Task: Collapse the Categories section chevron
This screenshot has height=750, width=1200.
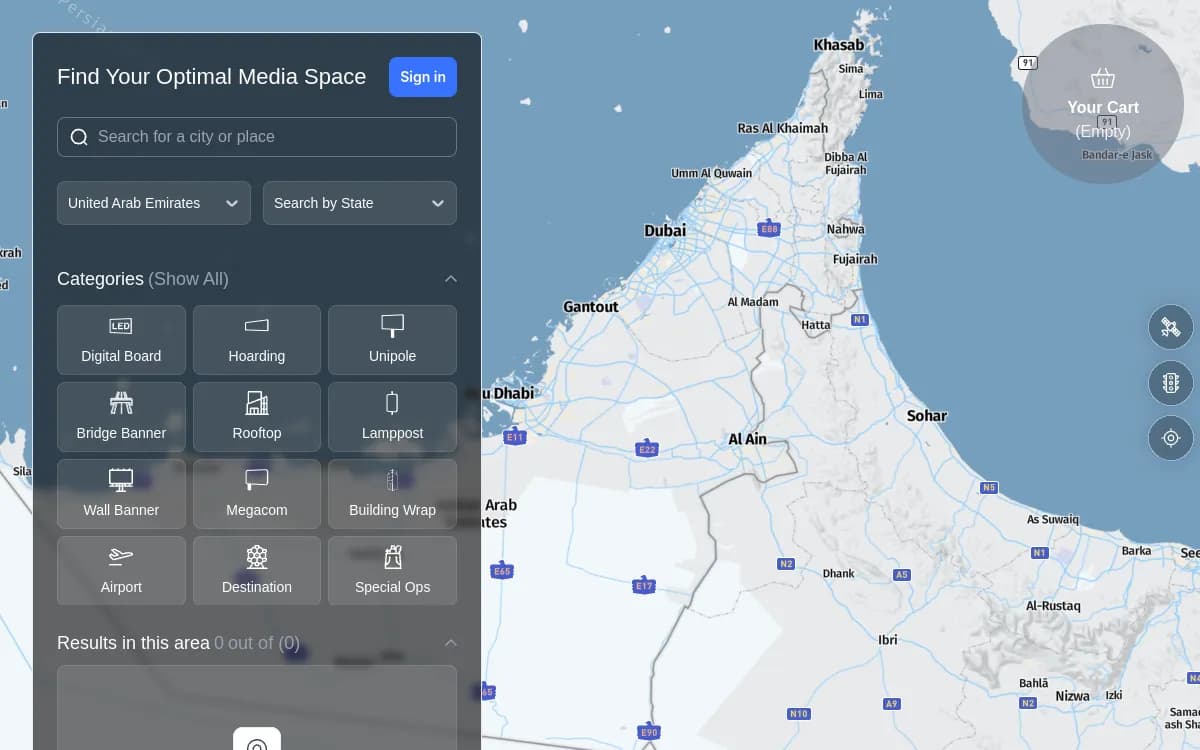Action: click(x=451, y=279)
